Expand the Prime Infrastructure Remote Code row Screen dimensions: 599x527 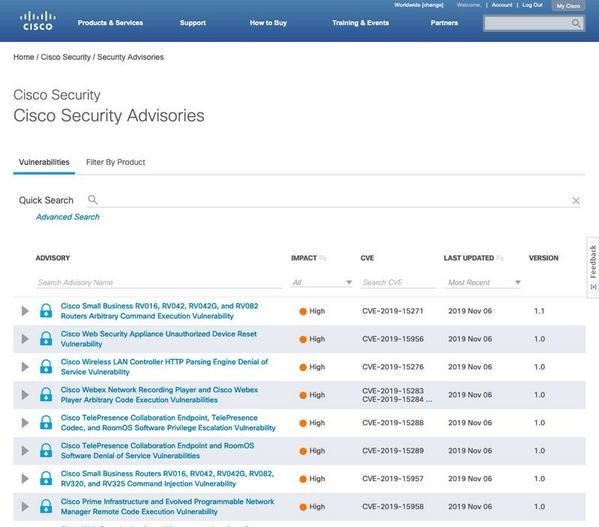pyautogui.click(x=25, y=506)
